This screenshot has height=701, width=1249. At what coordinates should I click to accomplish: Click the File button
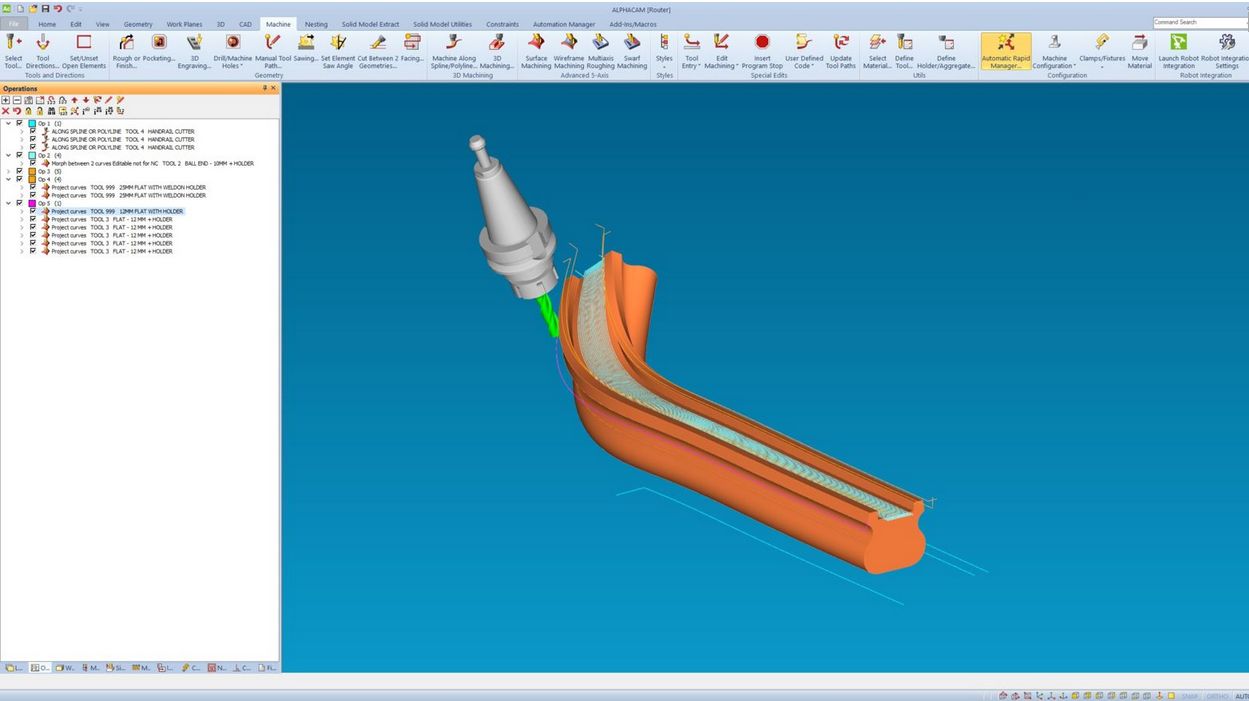14,24
